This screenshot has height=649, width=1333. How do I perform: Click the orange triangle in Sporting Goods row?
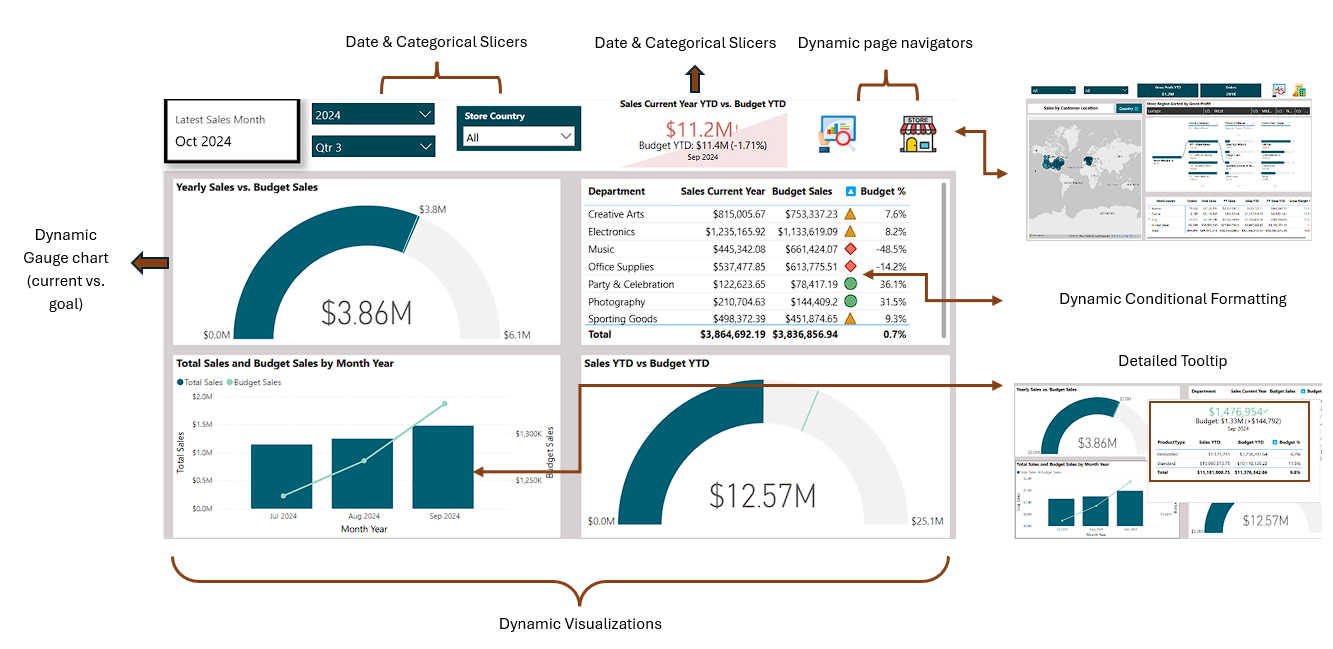(851, 318)
